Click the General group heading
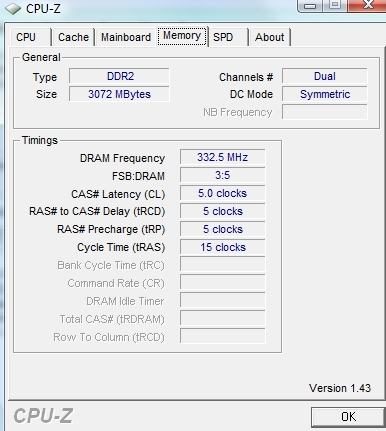 click(41, 57)
